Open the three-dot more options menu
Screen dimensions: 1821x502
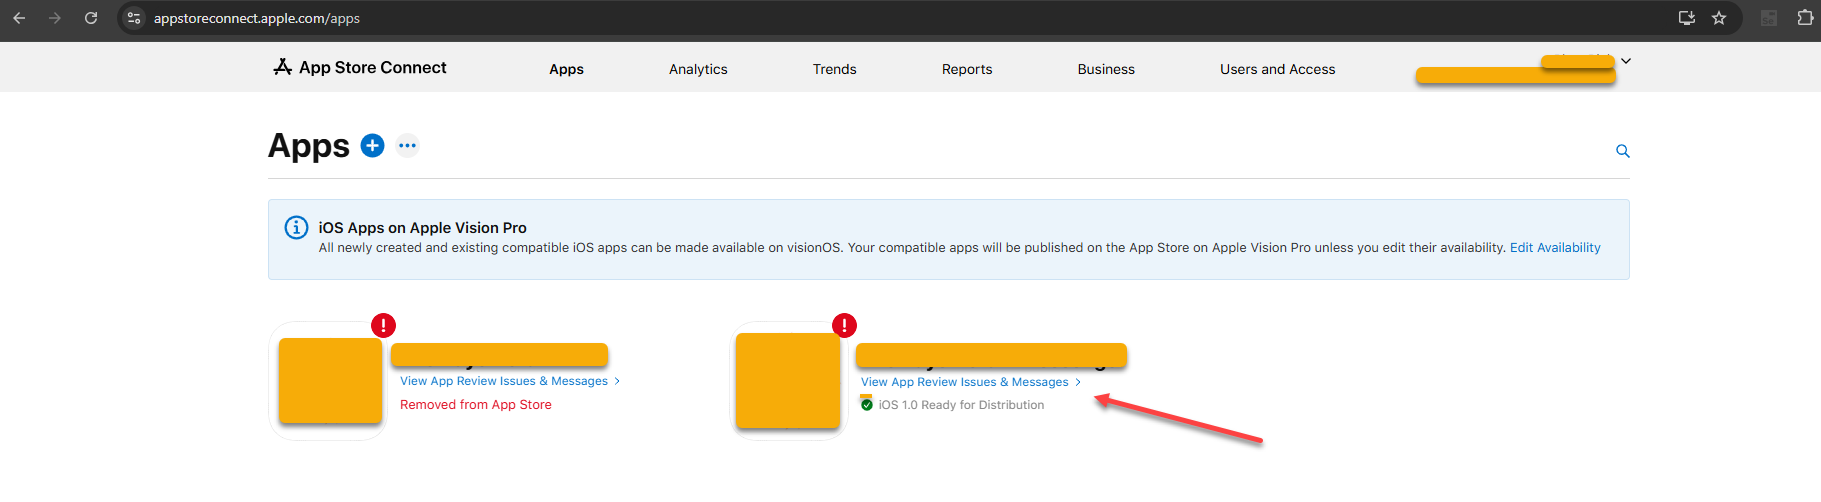[x=407, y=146]
